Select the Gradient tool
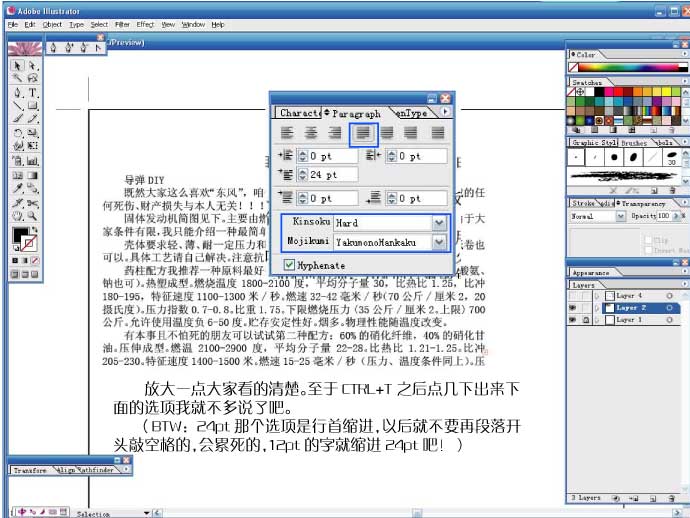 click(x=33, y=175)
